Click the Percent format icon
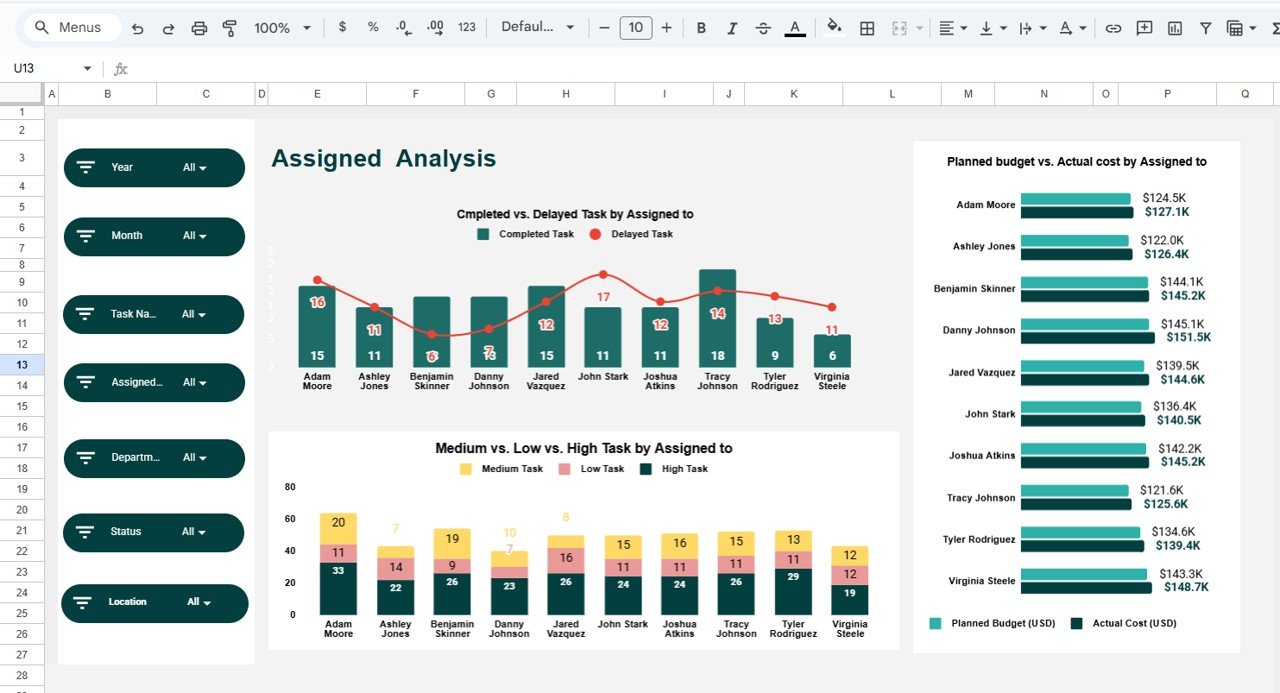Image resolution: width=1280 pixels, height=693 pixels. 372,28
